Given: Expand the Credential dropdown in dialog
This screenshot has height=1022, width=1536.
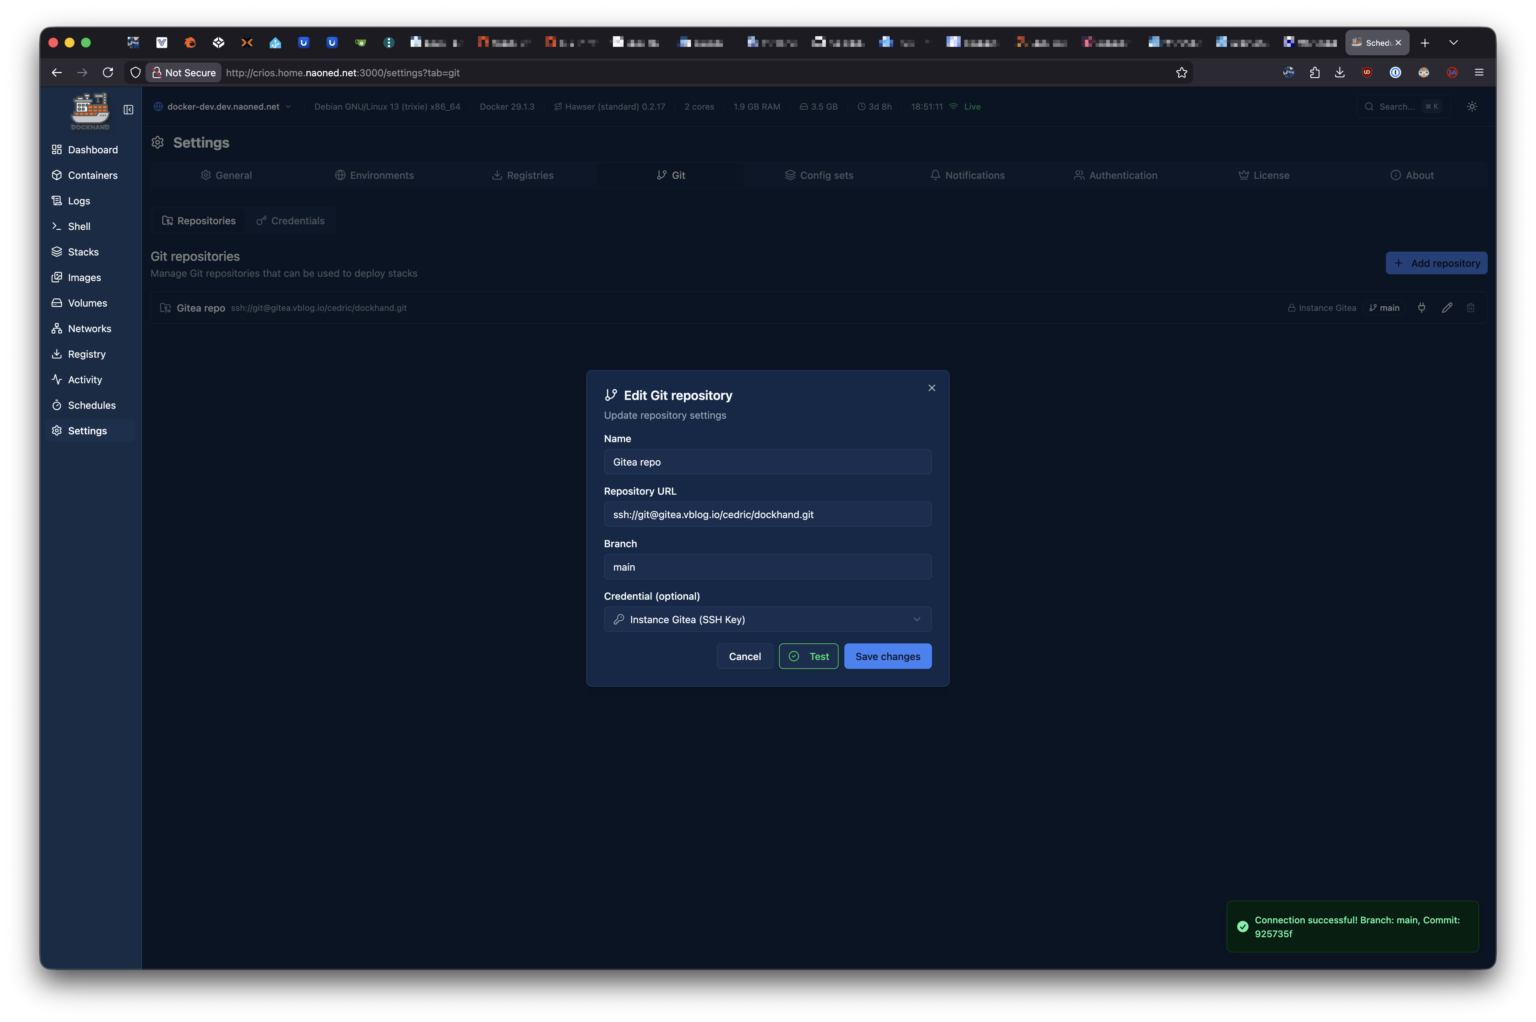Looking at the screenshot, I should pyautogui.click(x=767, y=620).
